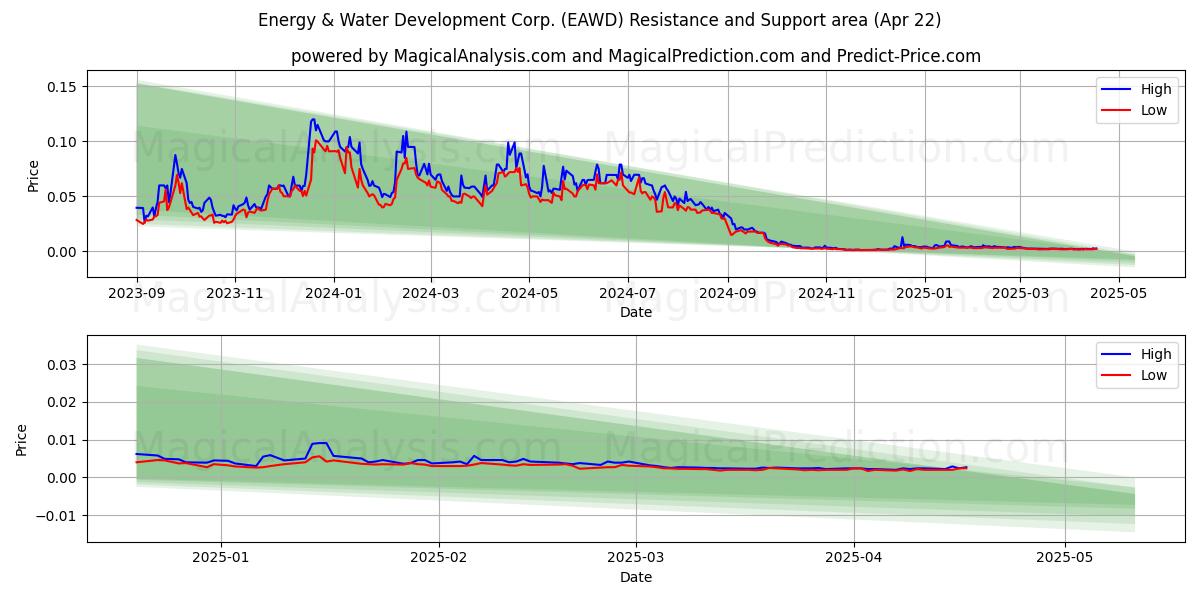Click the 'Price' axis label of bottom chart
The image size is (1200, 600).
click(x=22, y=440)
